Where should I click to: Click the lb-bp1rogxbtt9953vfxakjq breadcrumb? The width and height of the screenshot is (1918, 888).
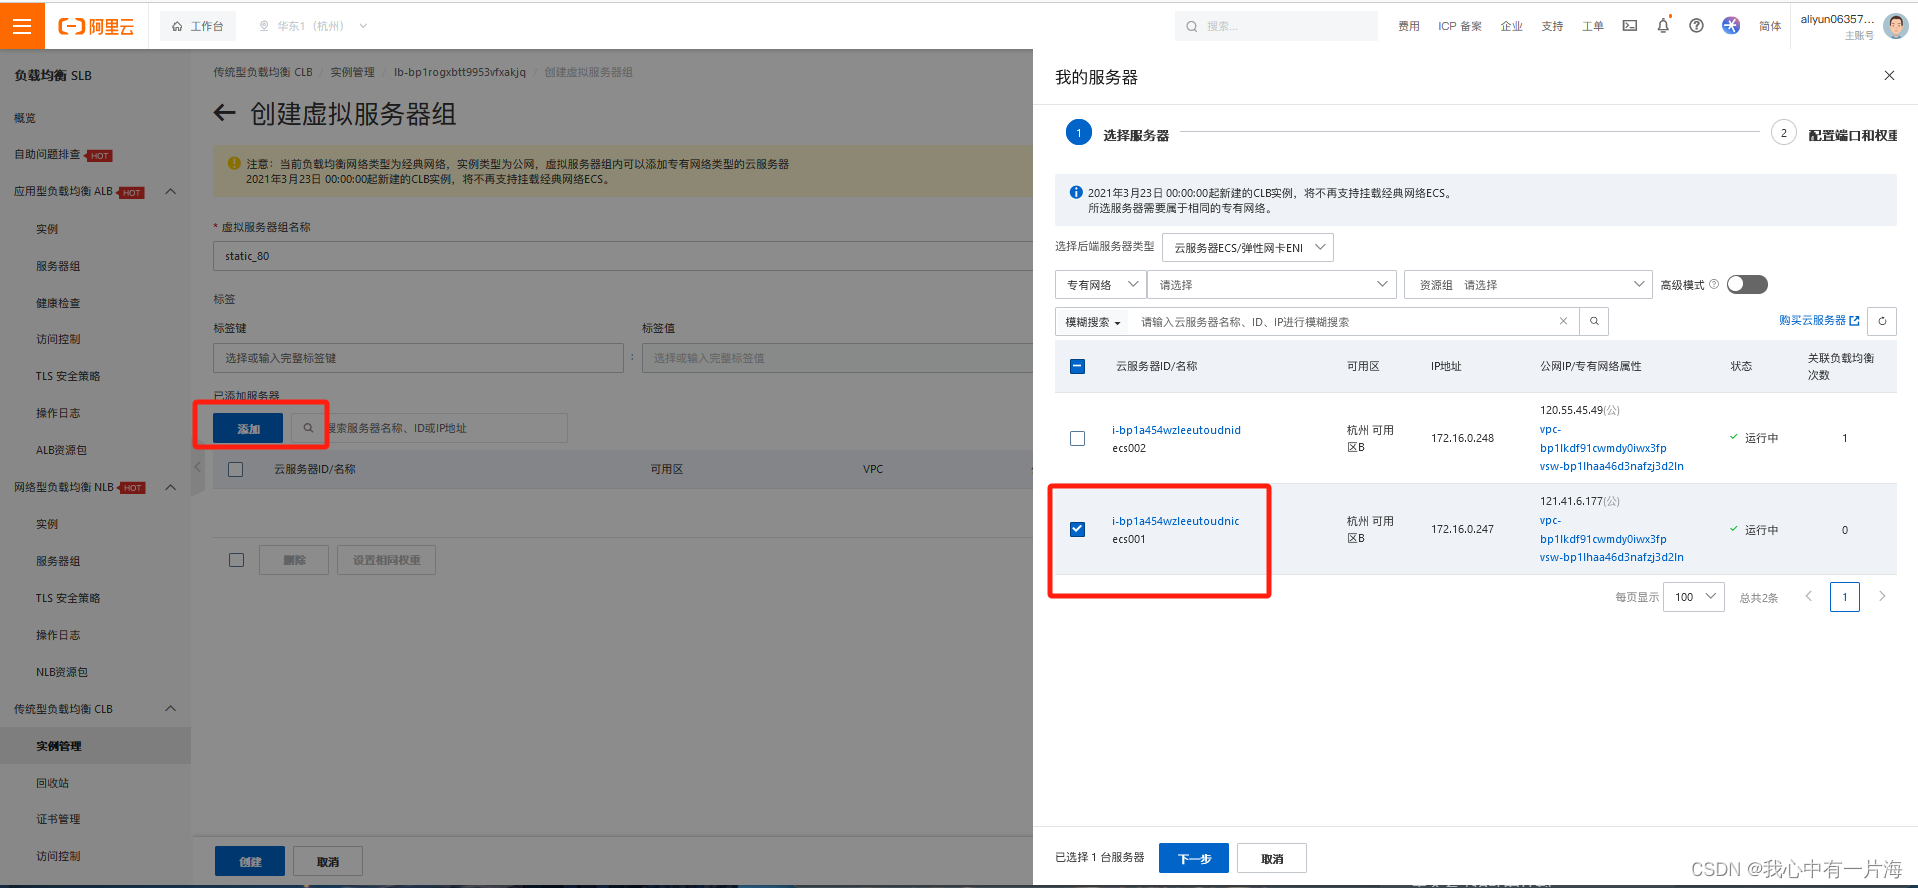tap(460, 72)
